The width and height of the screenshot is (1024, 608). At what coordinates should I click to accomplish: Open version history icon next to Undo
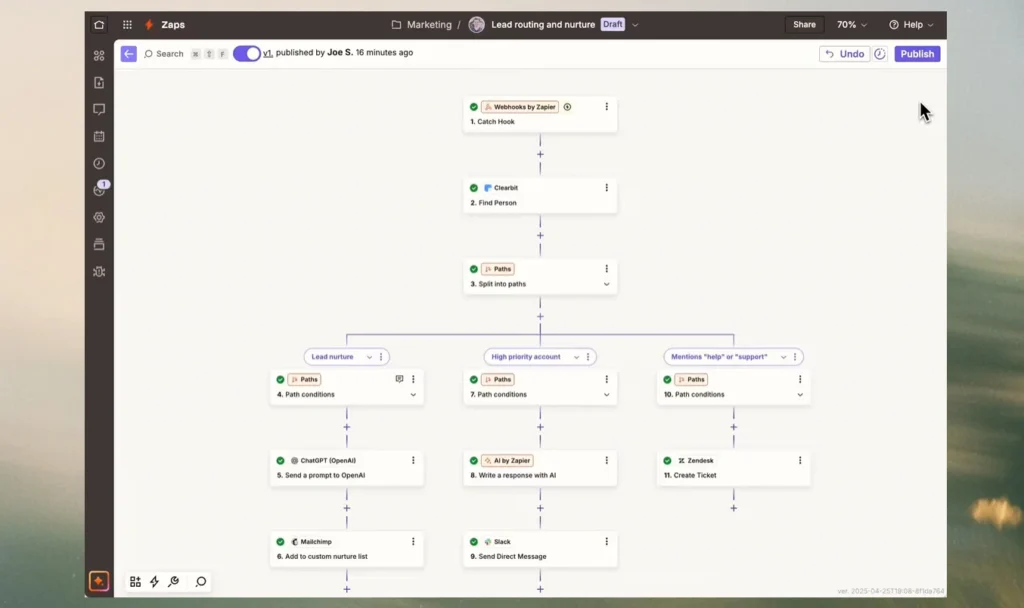coord(880,54)
